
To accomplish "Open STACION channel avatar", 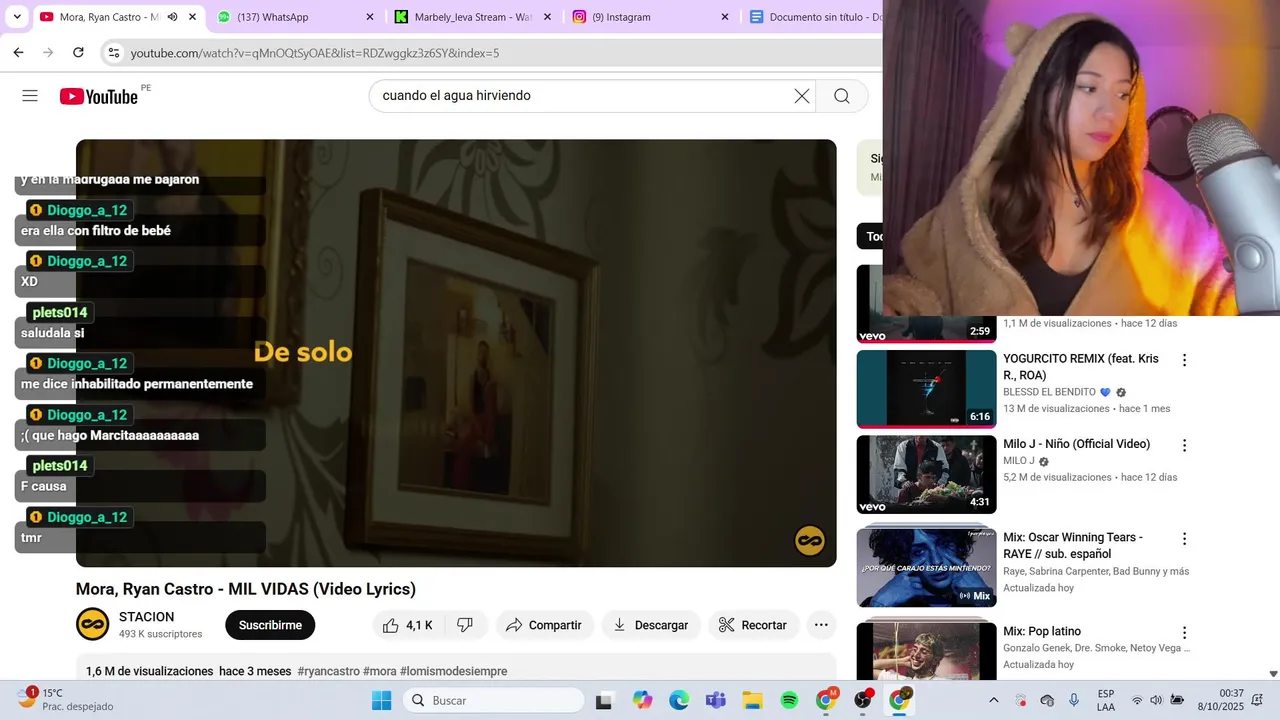I will [x=93, y=624].
